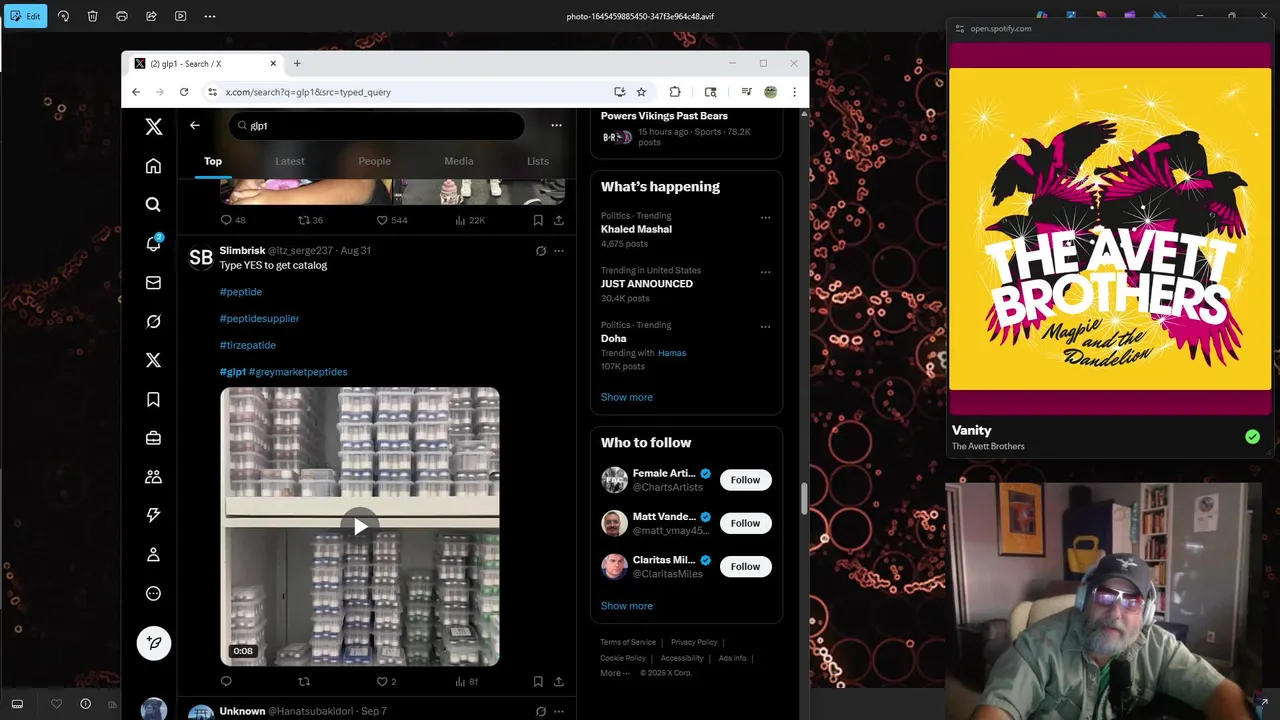The image size is (1280, 720).
Task: Open the Chrome profile avatar
Action: (x=770, y=92)
